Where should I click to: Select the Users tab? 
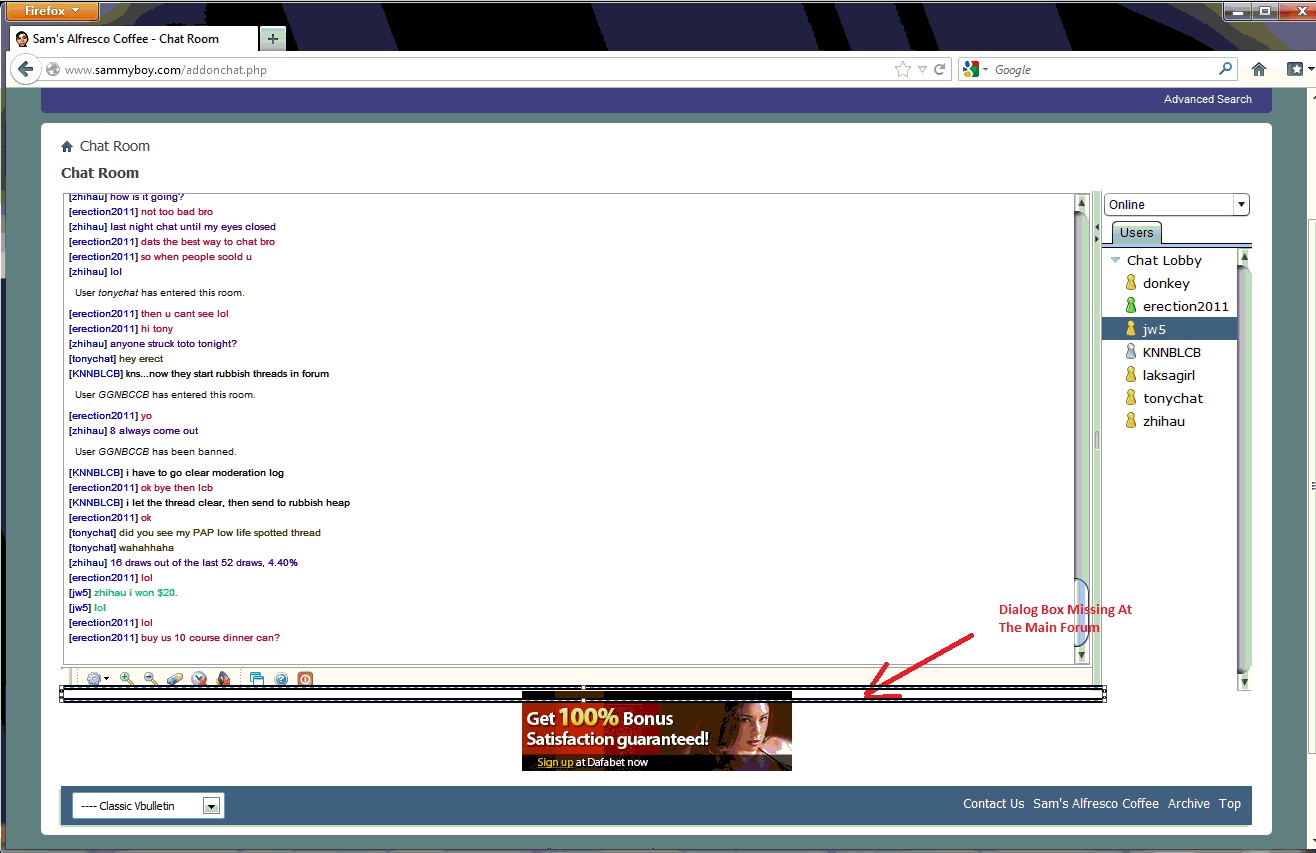click(1136, 233)
